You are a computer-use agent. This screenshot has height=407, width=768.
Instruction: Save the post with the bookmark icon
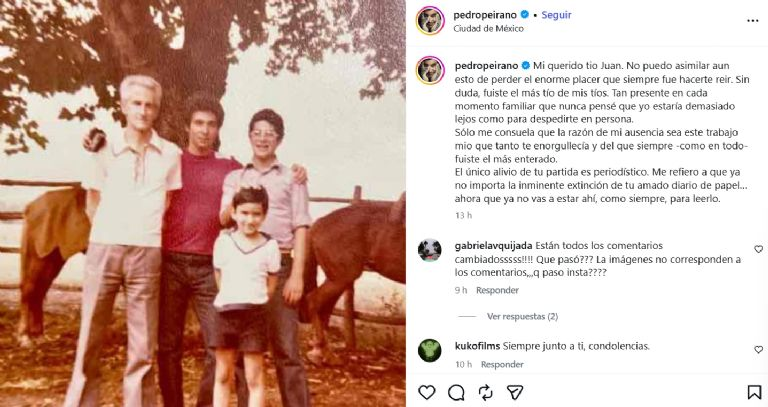pyautogui.click(x=754, y=392)
